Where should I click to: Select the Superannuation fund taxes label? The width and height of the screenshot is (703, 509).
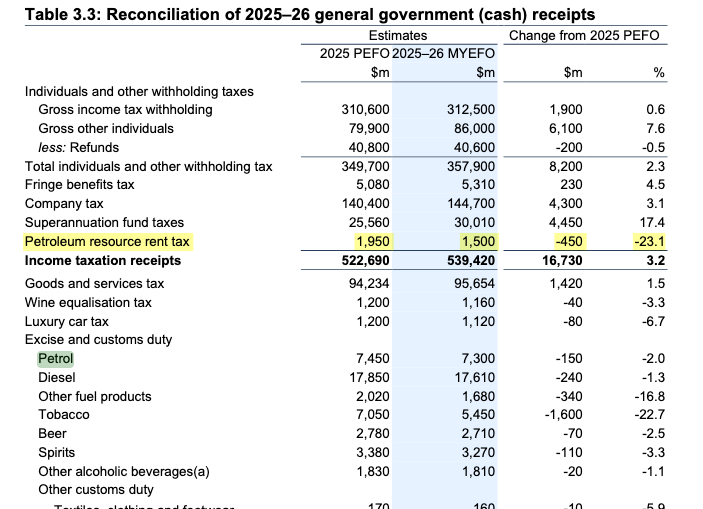coord(104,222)
